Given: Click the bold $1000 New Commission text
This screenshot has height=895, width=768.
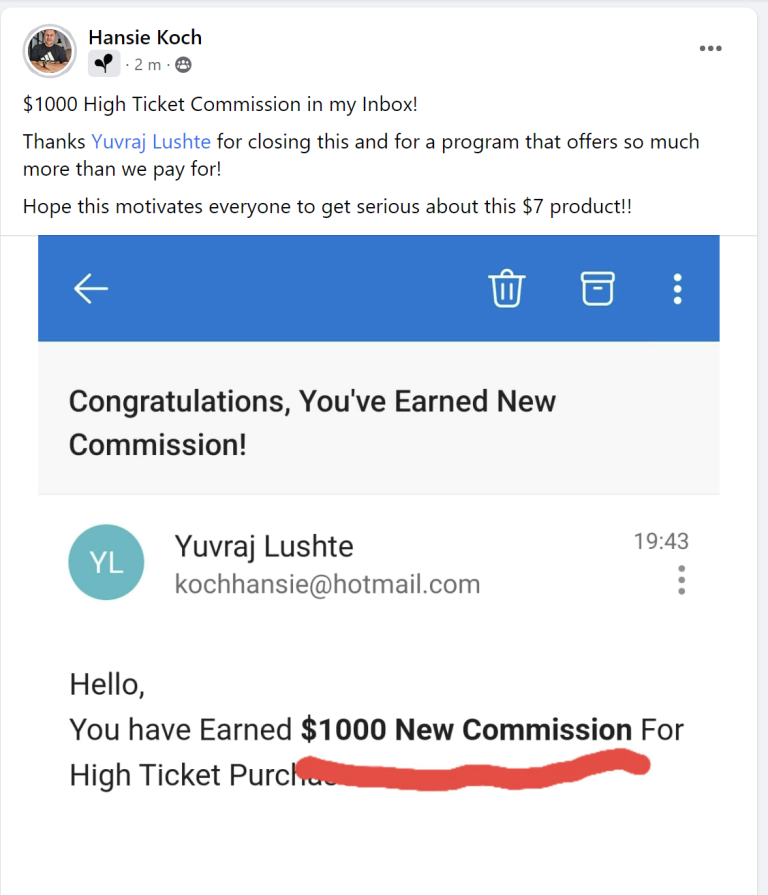Looking at the screenshot, I should (x=466, y=730).
